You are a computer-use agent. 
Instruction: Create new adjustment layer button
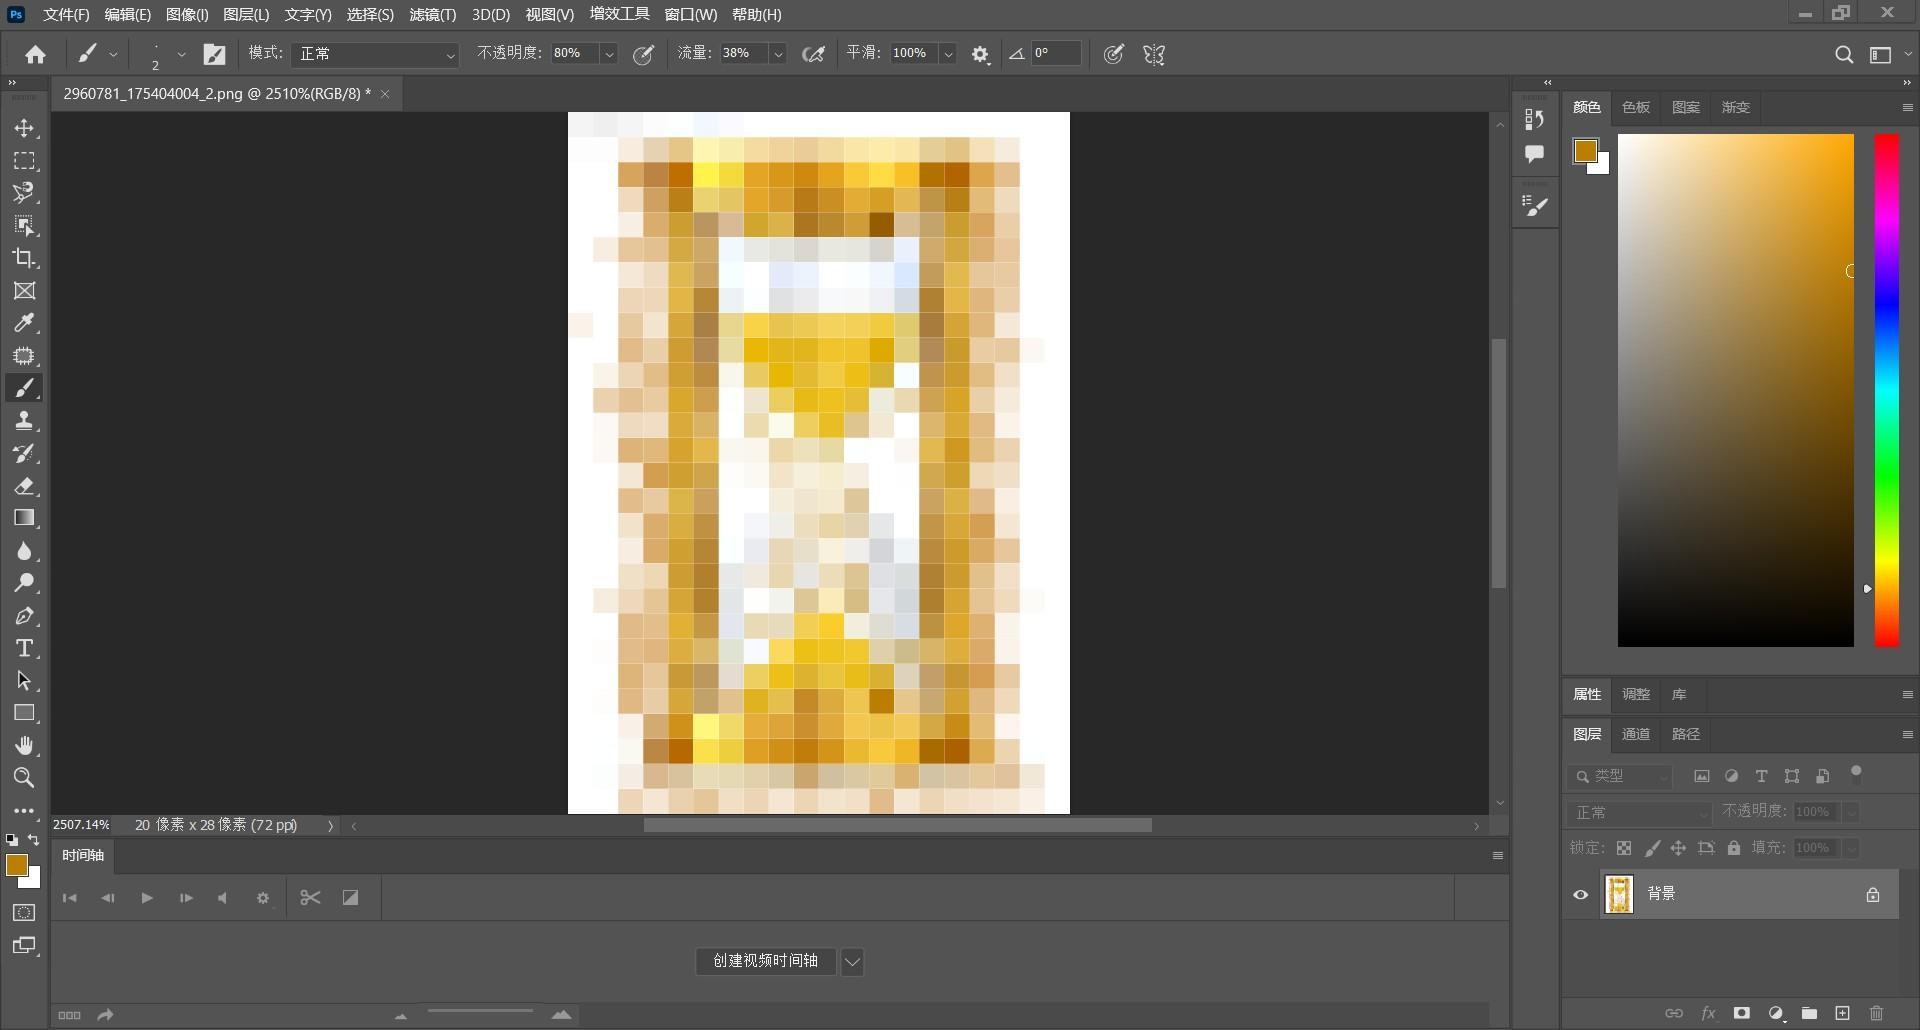pos(1776,1013)
